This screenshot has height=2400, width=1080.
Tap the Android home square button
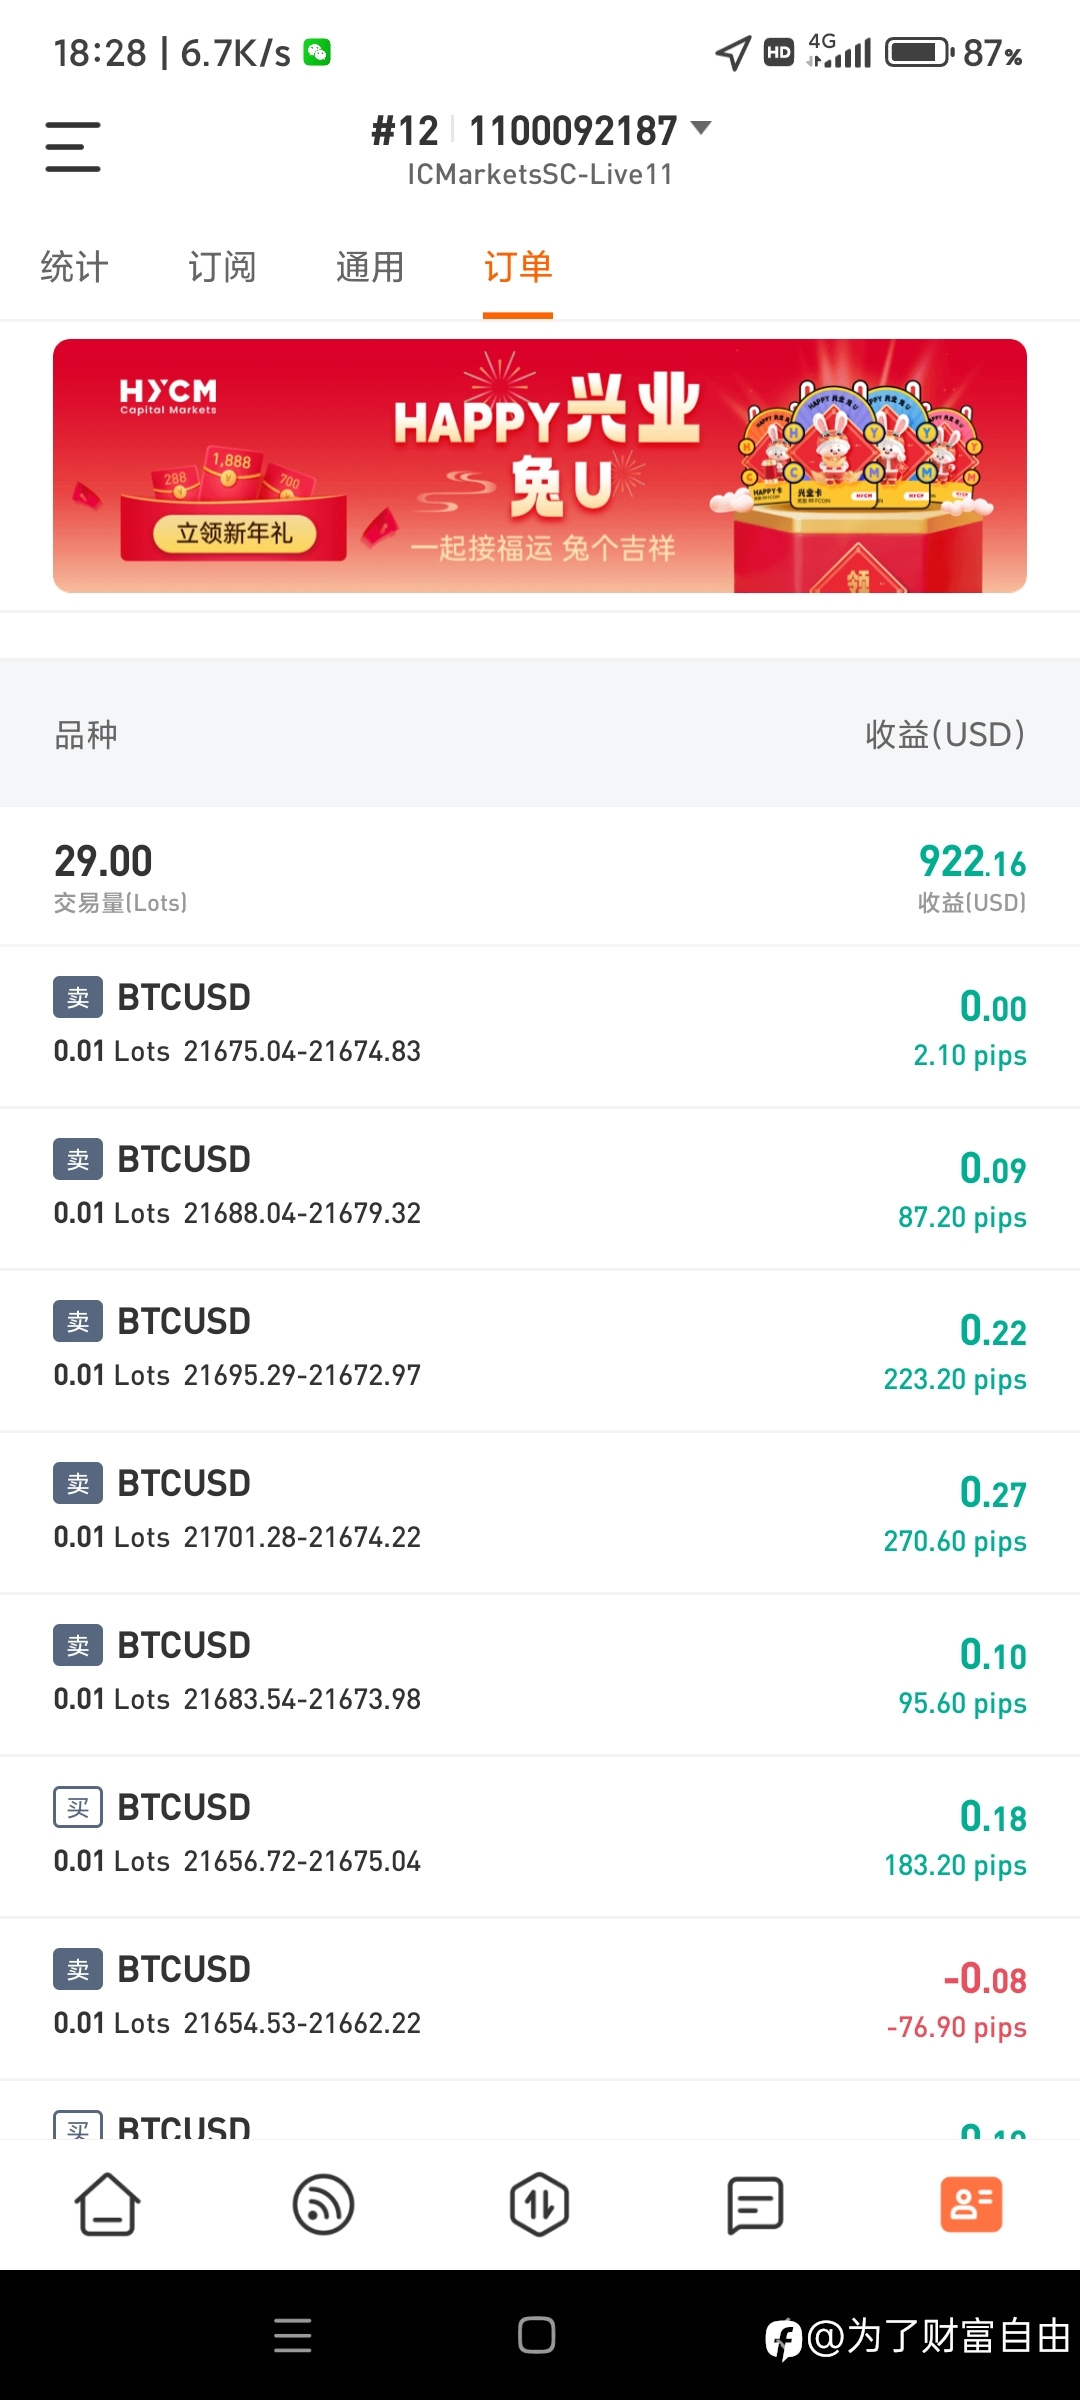click(x=537, y=2335)
